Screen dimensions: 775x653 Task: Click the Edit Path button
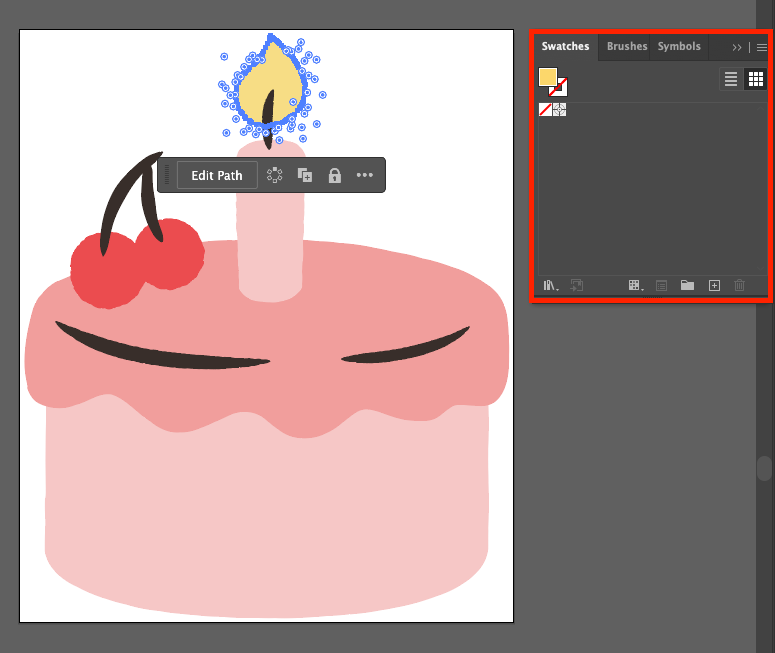[x=217, y=175]
